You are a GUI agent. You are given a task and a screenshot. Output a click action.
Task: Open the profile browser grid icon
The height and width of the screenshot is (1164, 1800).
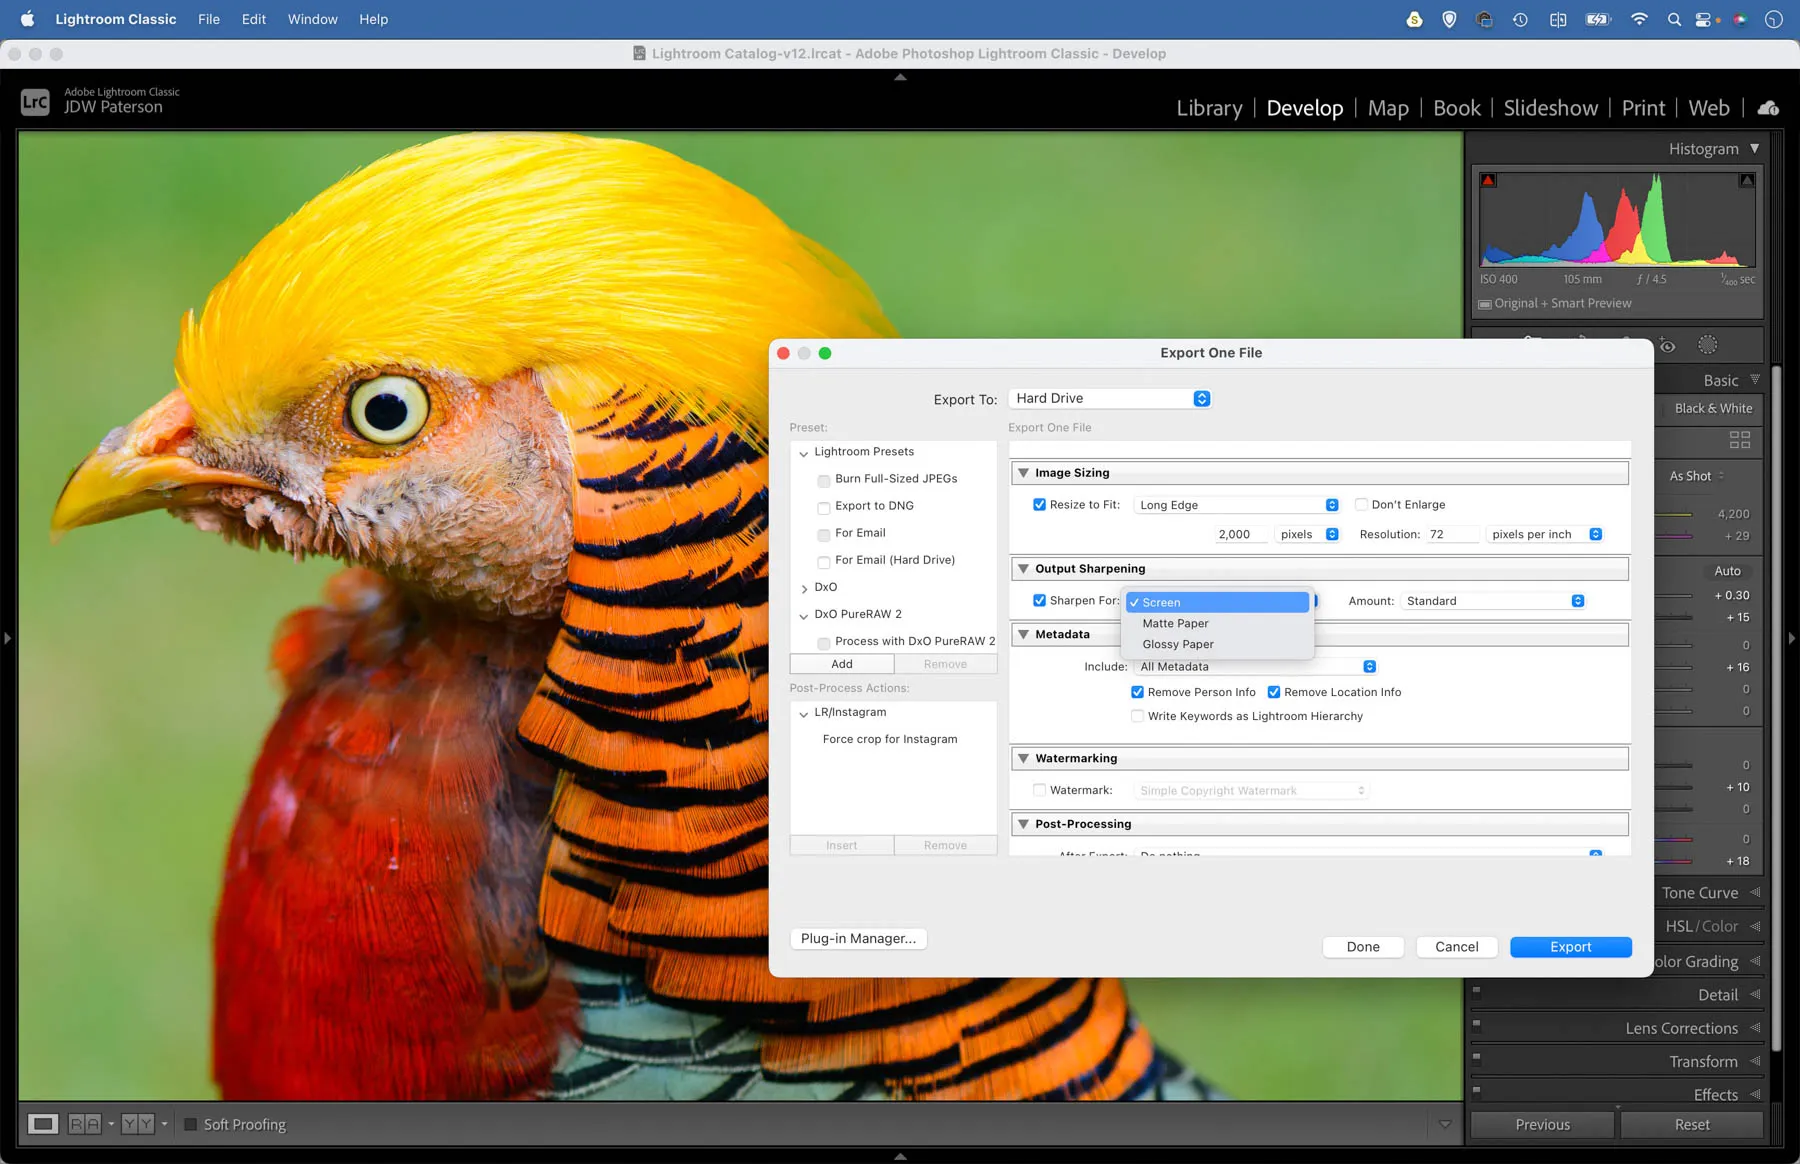1740,440
